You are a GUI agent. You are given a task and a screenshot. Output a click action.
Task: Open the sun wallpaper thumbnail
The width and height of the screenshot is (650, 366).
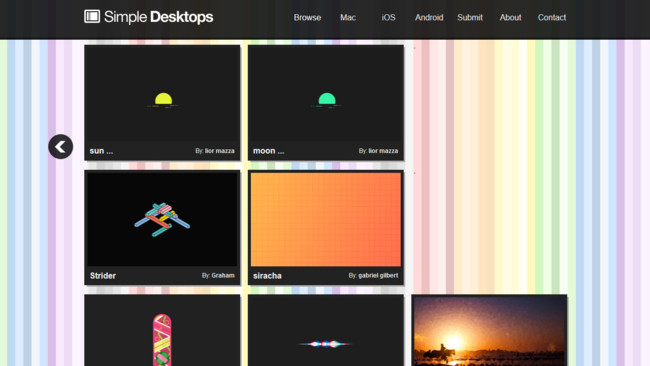162,94
